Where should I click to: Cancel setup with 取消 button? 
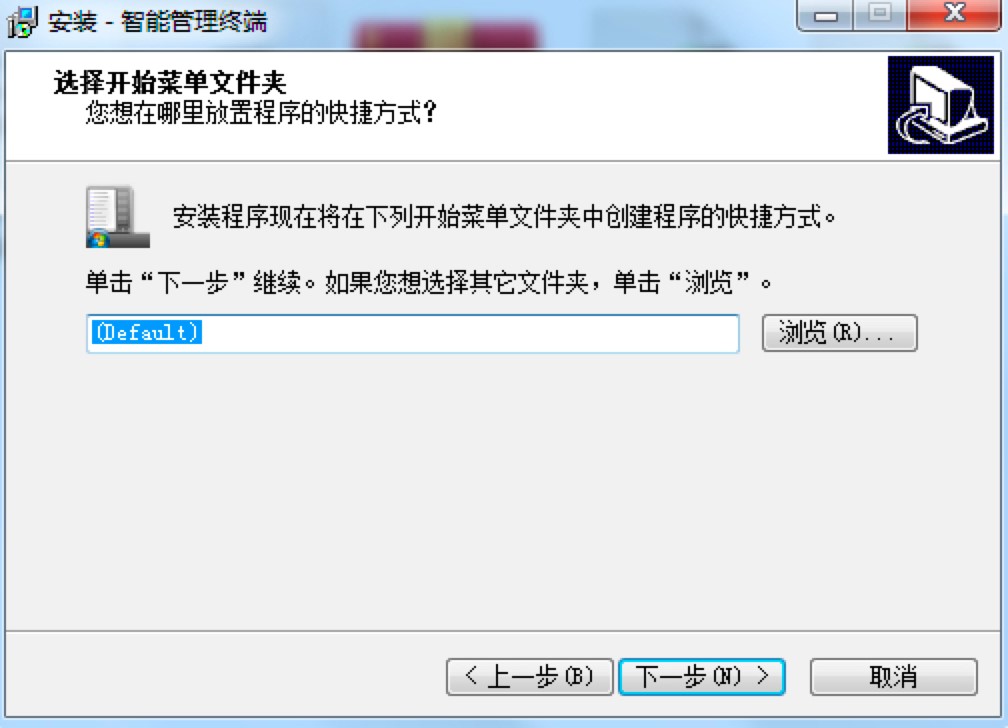pyautogui.click(x=894, y=677)
